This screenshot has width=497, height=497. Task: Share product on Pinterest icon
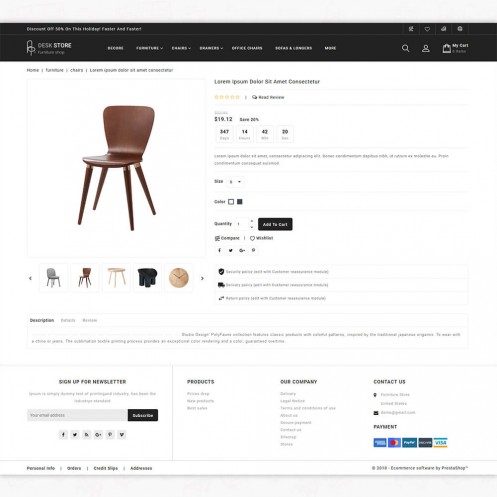pos(253,250)
